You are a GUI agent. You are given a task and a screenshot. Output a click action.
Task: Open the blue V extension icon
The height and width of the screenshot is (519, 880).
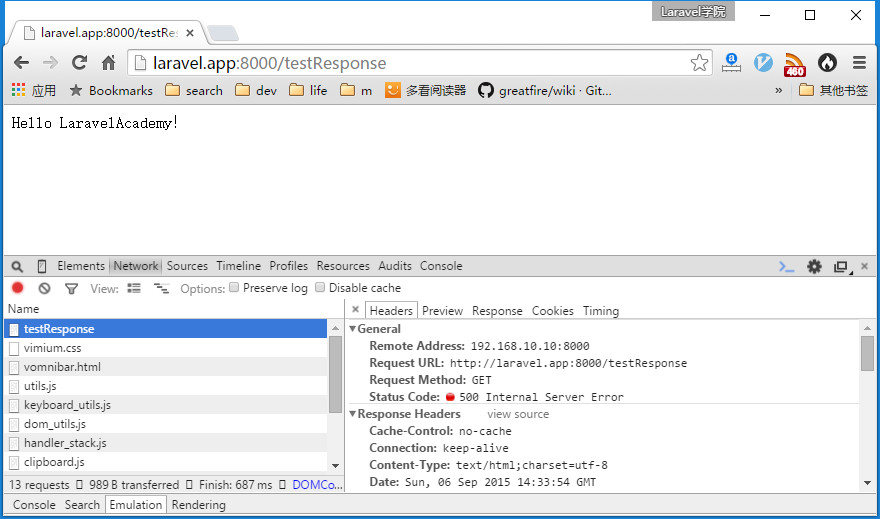(763, 63)
